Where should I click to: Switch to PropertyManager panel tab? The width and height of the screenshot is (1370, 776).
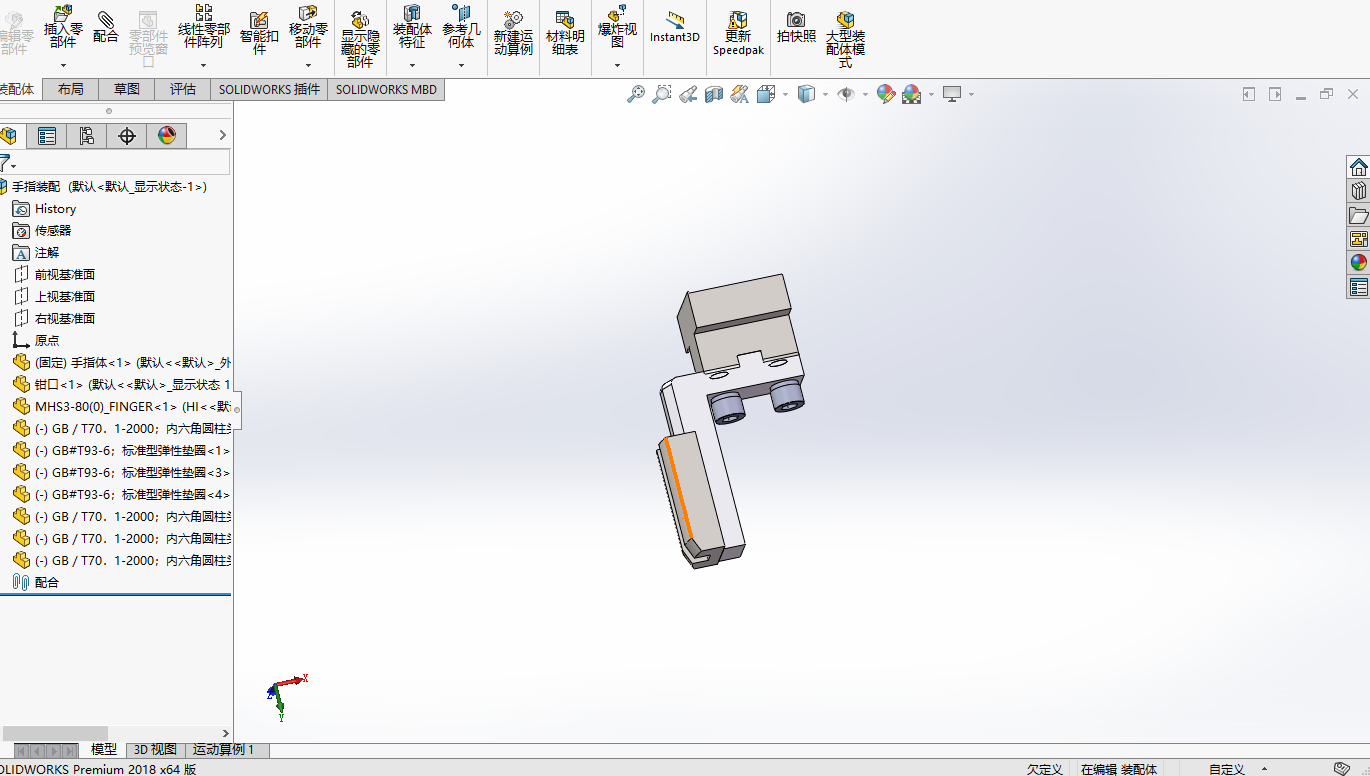coord(47,136)
